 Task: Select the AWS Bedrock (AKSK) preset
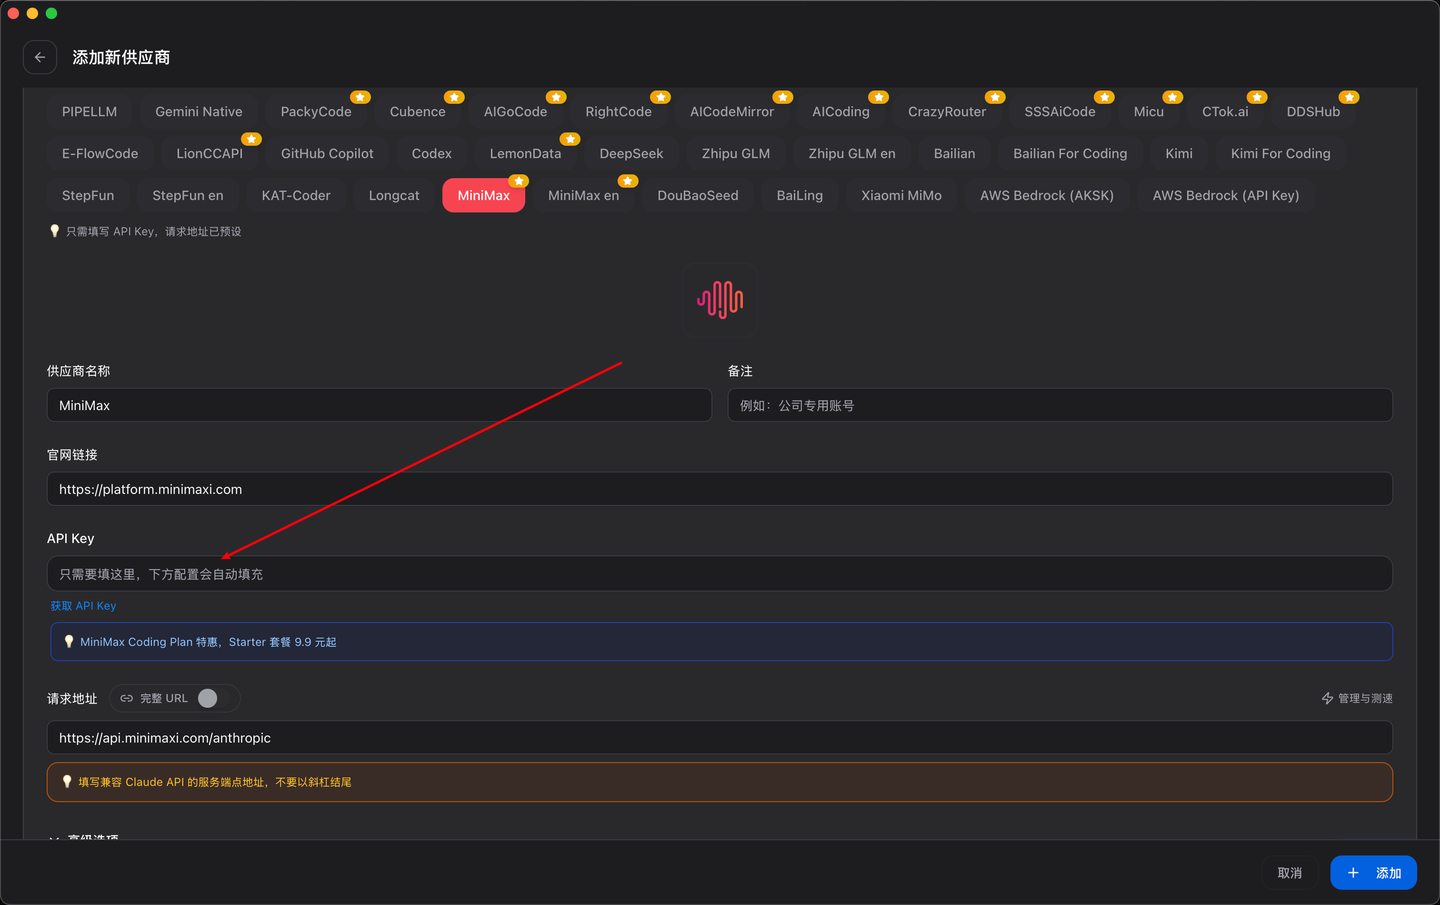coord(1047,196)
